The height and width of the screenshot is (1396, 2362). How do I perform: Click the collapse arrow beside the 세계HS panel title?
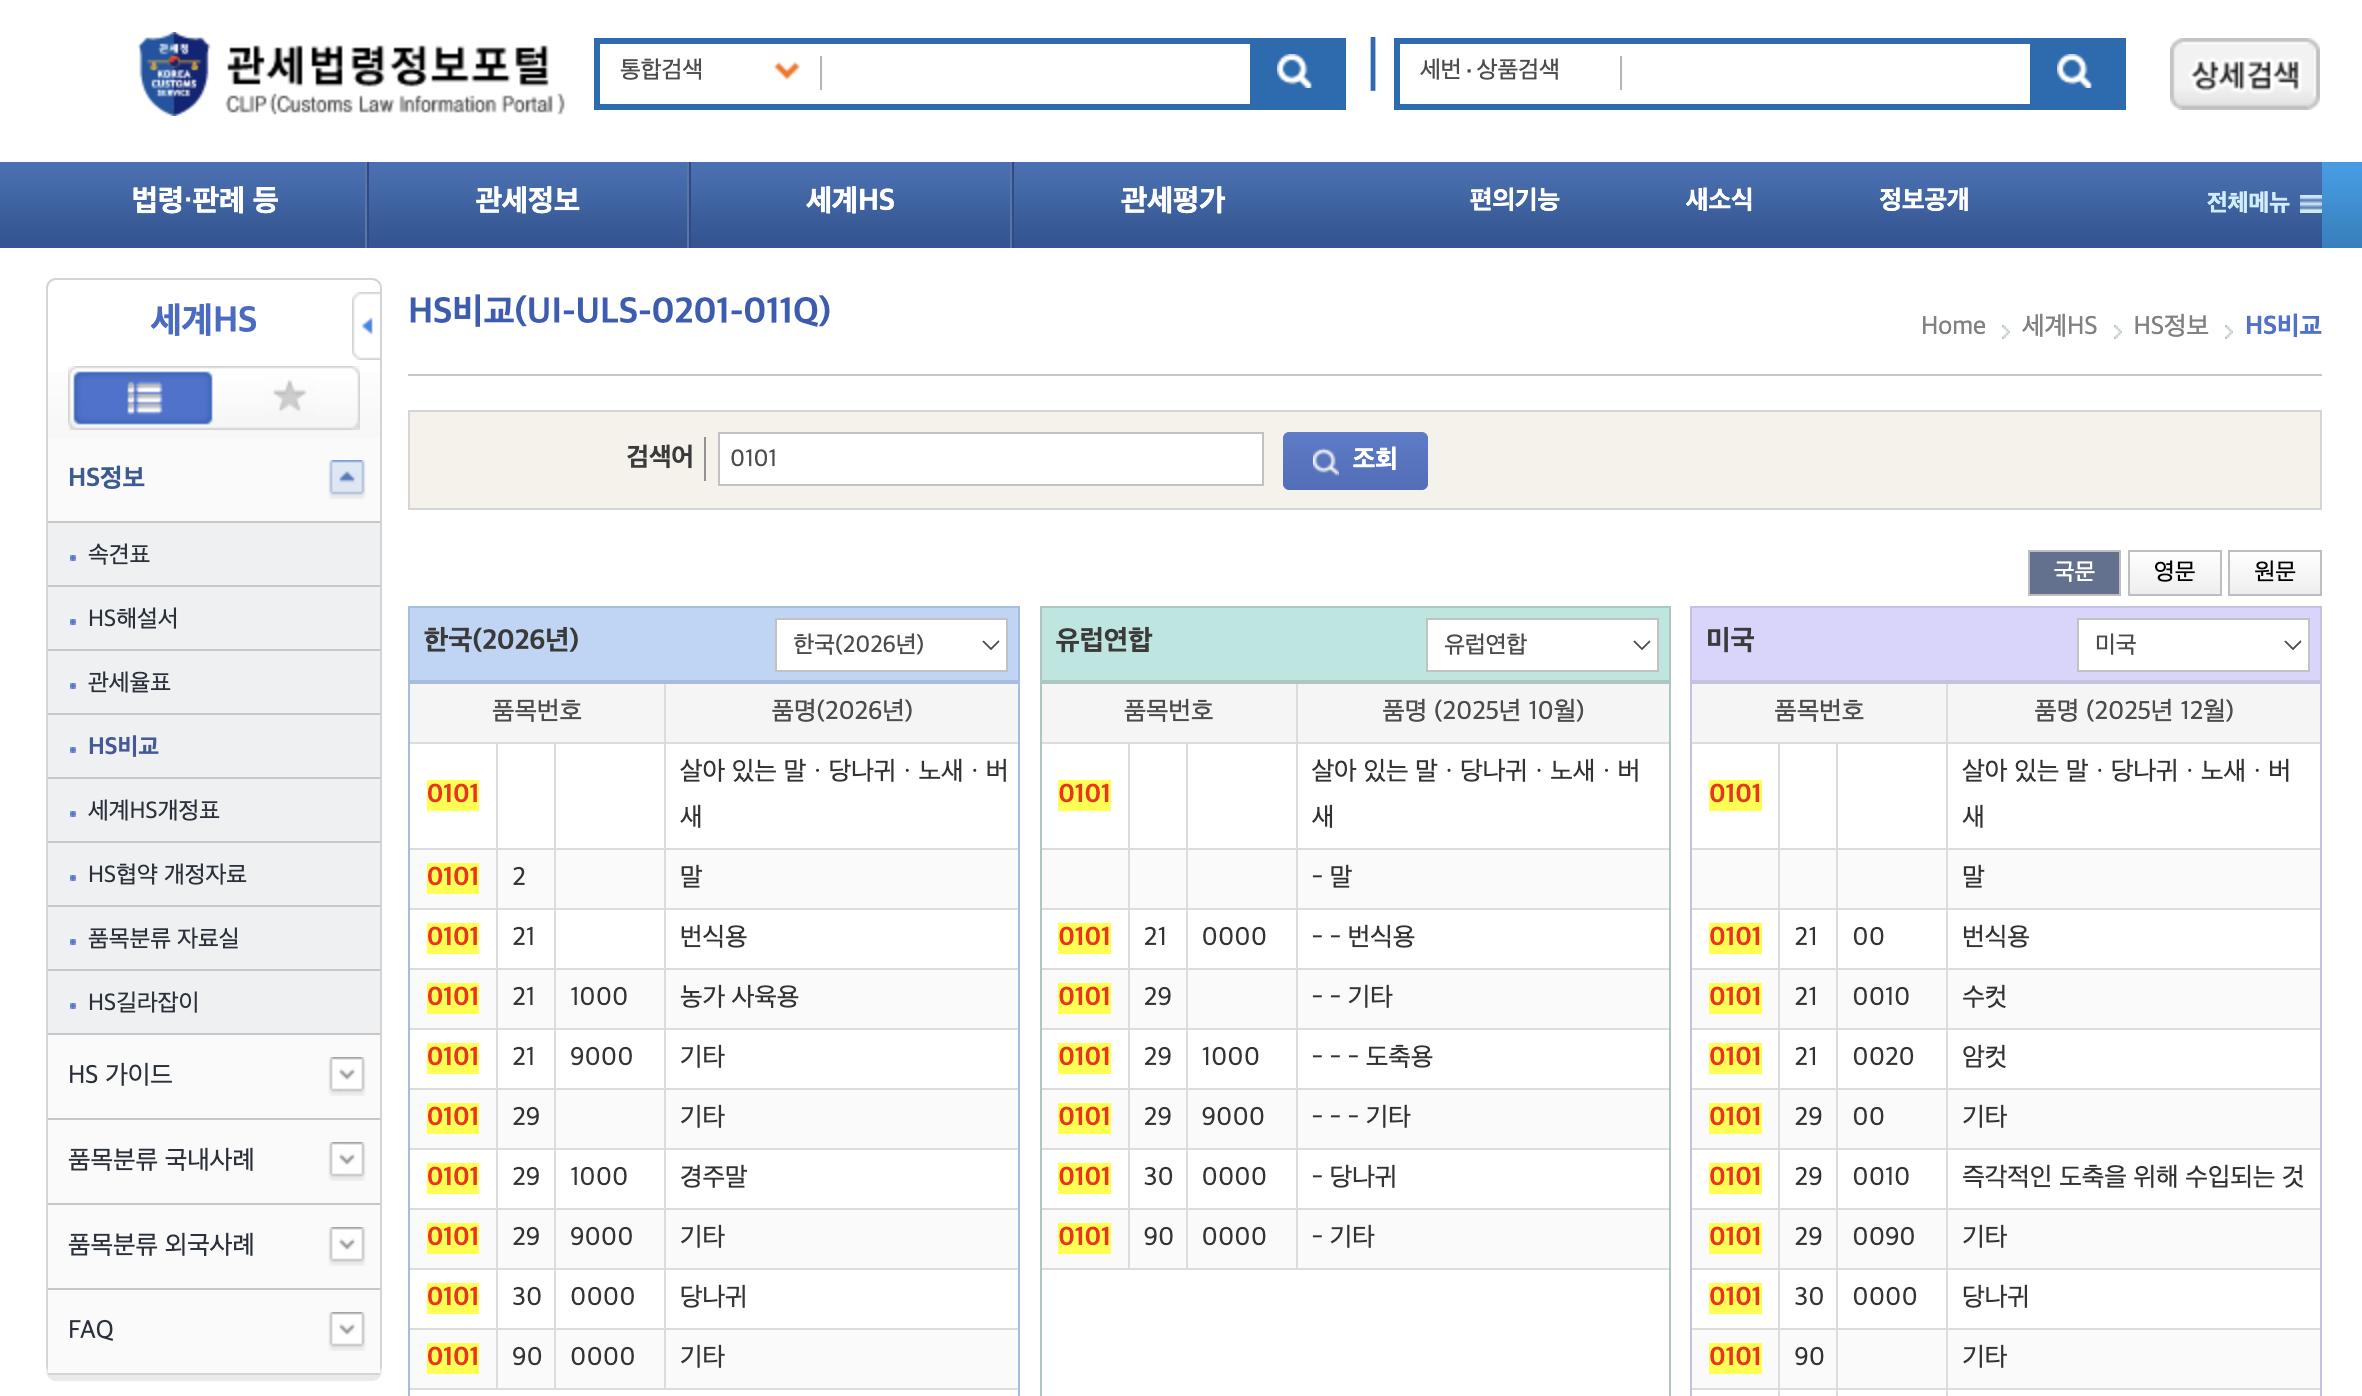coord(368,324)
